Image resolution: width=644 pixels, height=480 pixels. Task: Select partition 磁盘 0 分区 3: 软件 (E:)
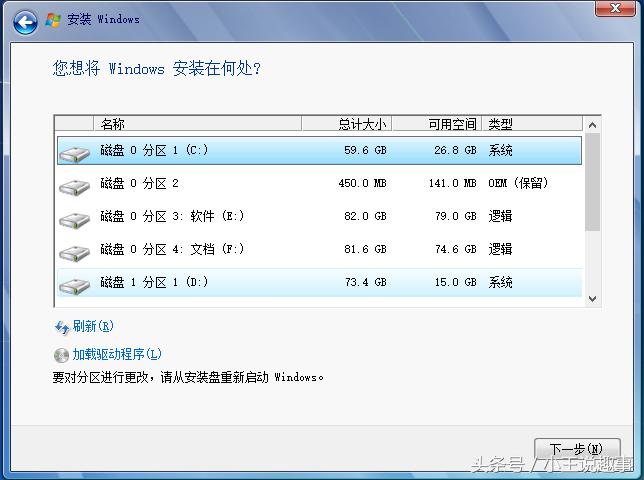tap(319, 216)
